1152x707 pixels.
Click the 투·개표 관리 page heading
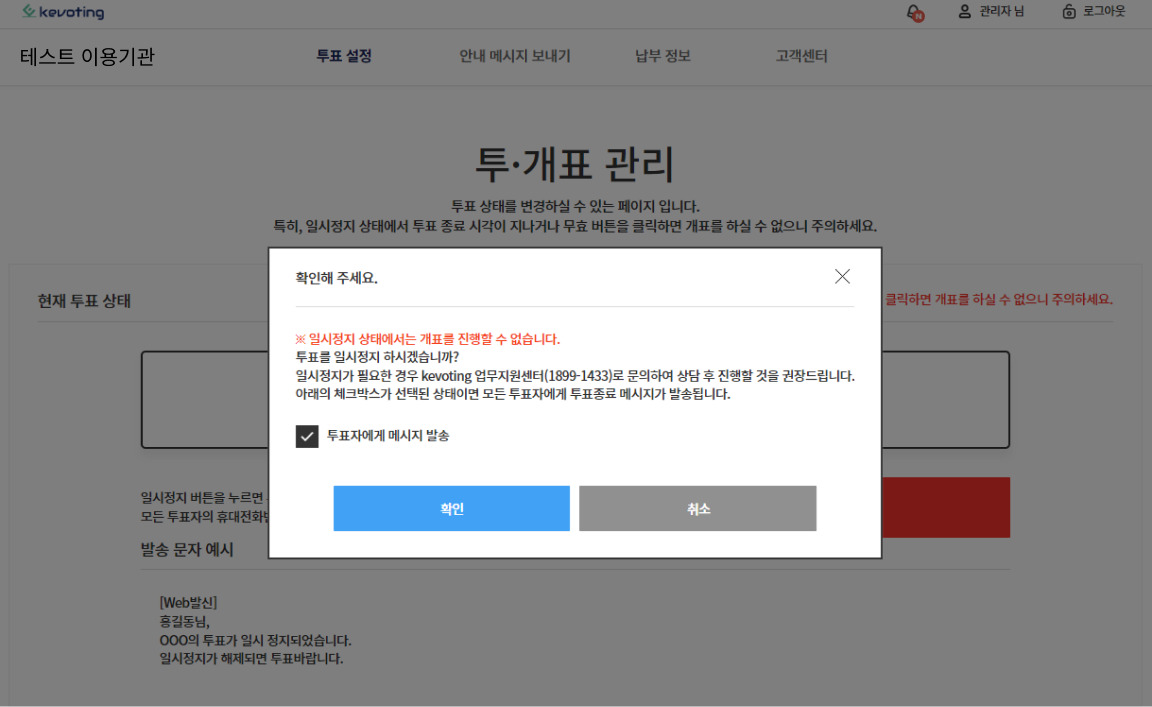(x=575, y=164)
